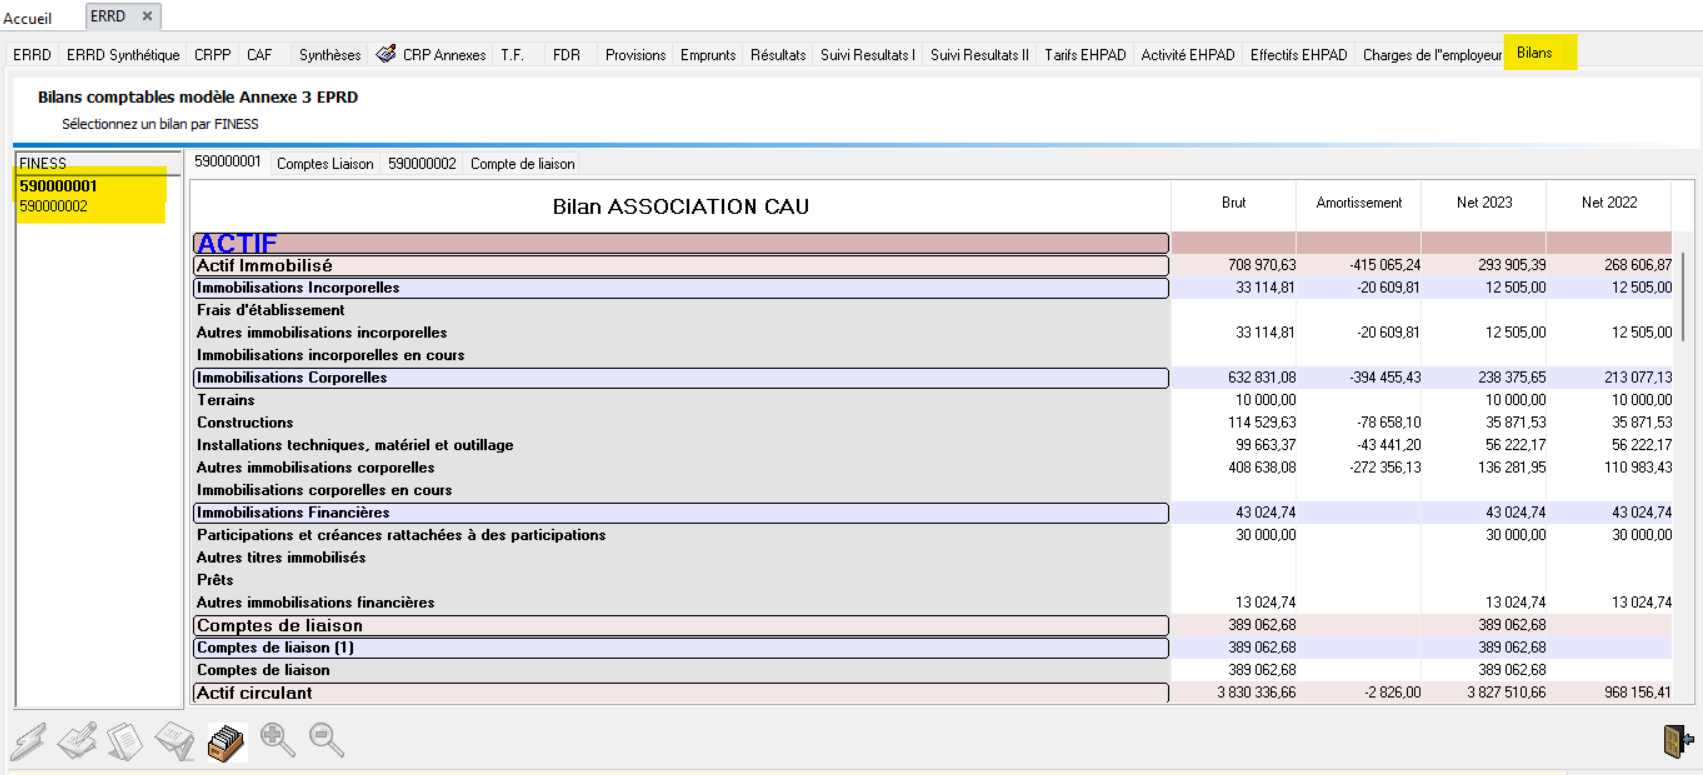Switch to the FDR tab
Screen dimensions: 1703x775
click(566, 55)
